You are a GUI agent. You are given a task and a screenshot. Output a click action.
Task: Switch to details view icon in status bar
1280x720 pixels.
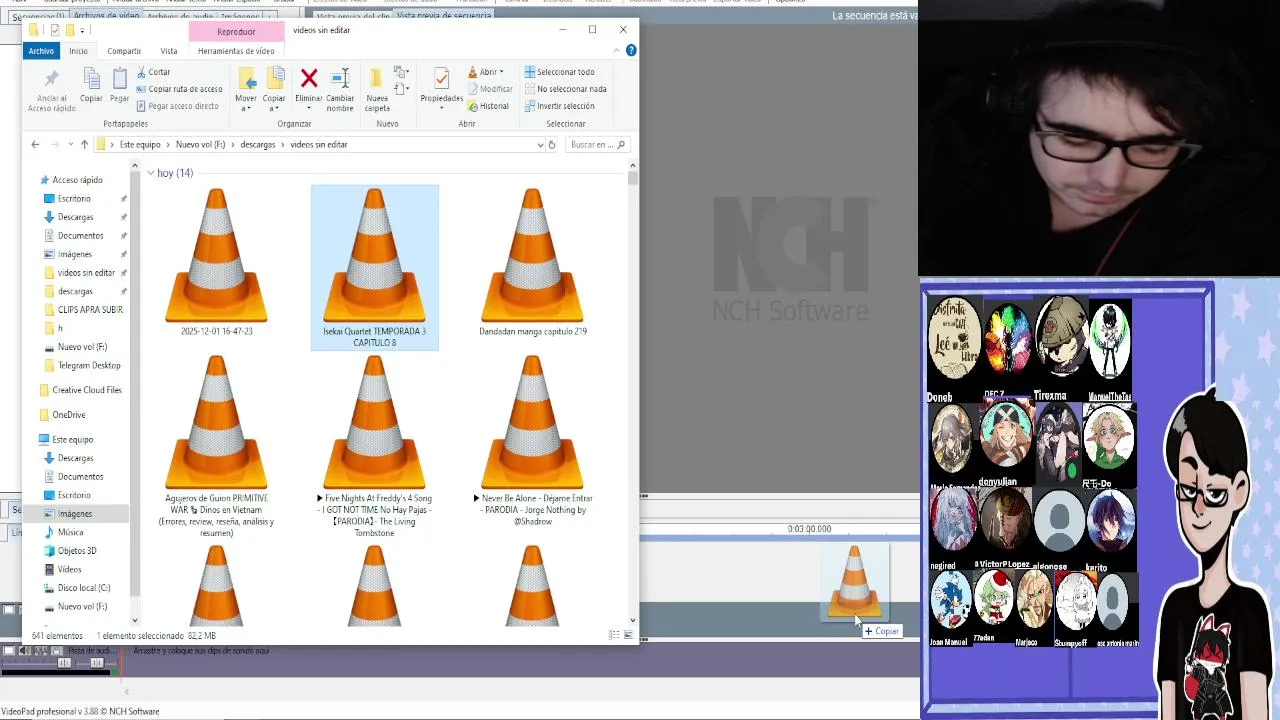tap(614, 635)
